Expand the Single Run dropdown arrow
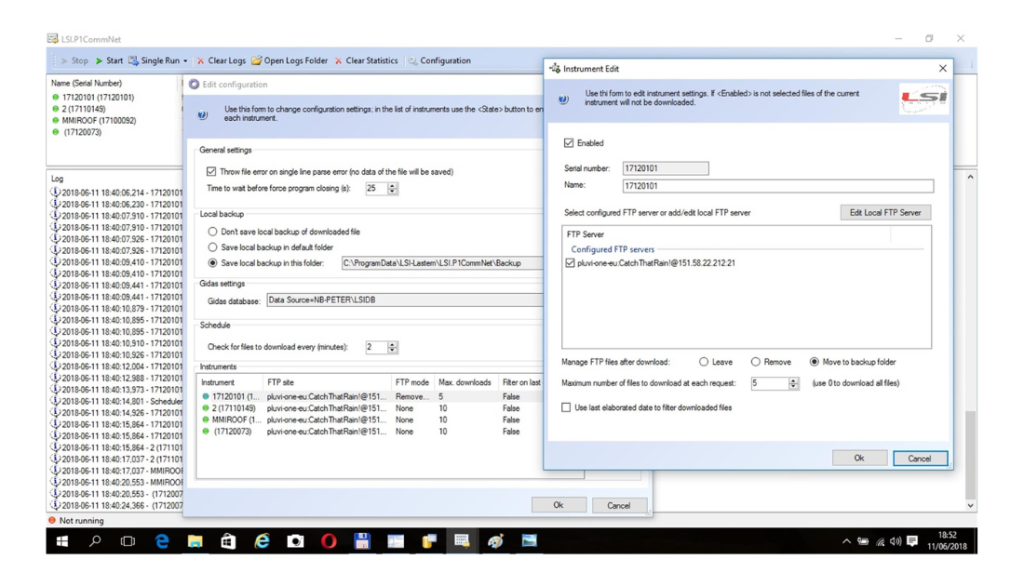1024x586 pixels. point(186,61)
